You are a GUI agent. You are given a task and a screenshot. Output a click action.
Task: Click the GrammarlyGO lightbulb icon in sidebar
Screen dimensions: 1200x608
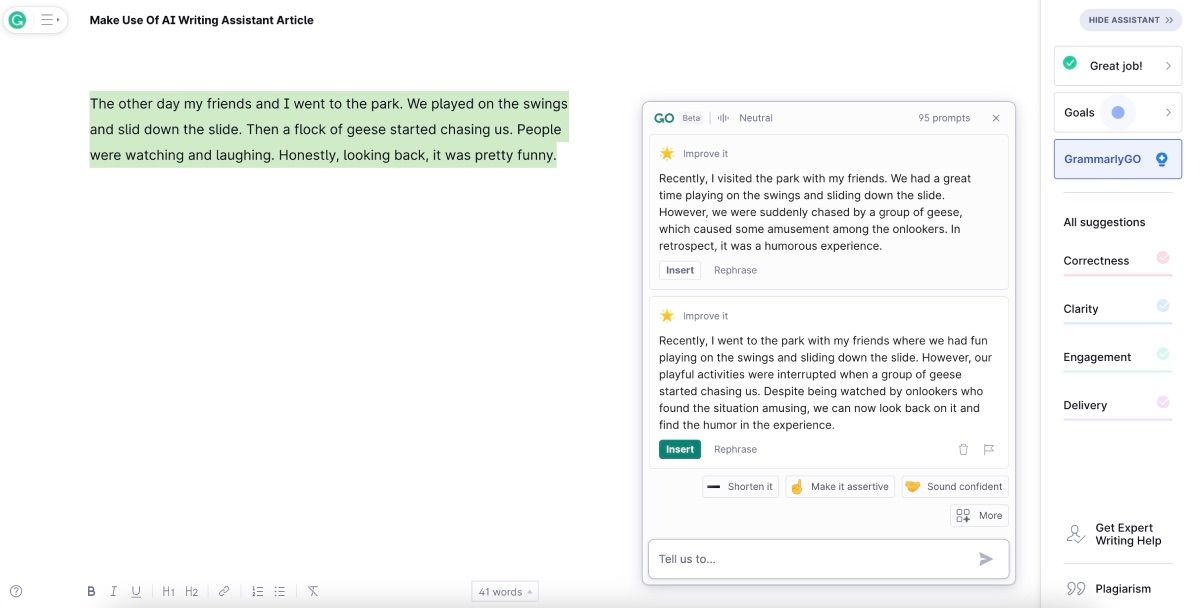(x=1161, y=159)
